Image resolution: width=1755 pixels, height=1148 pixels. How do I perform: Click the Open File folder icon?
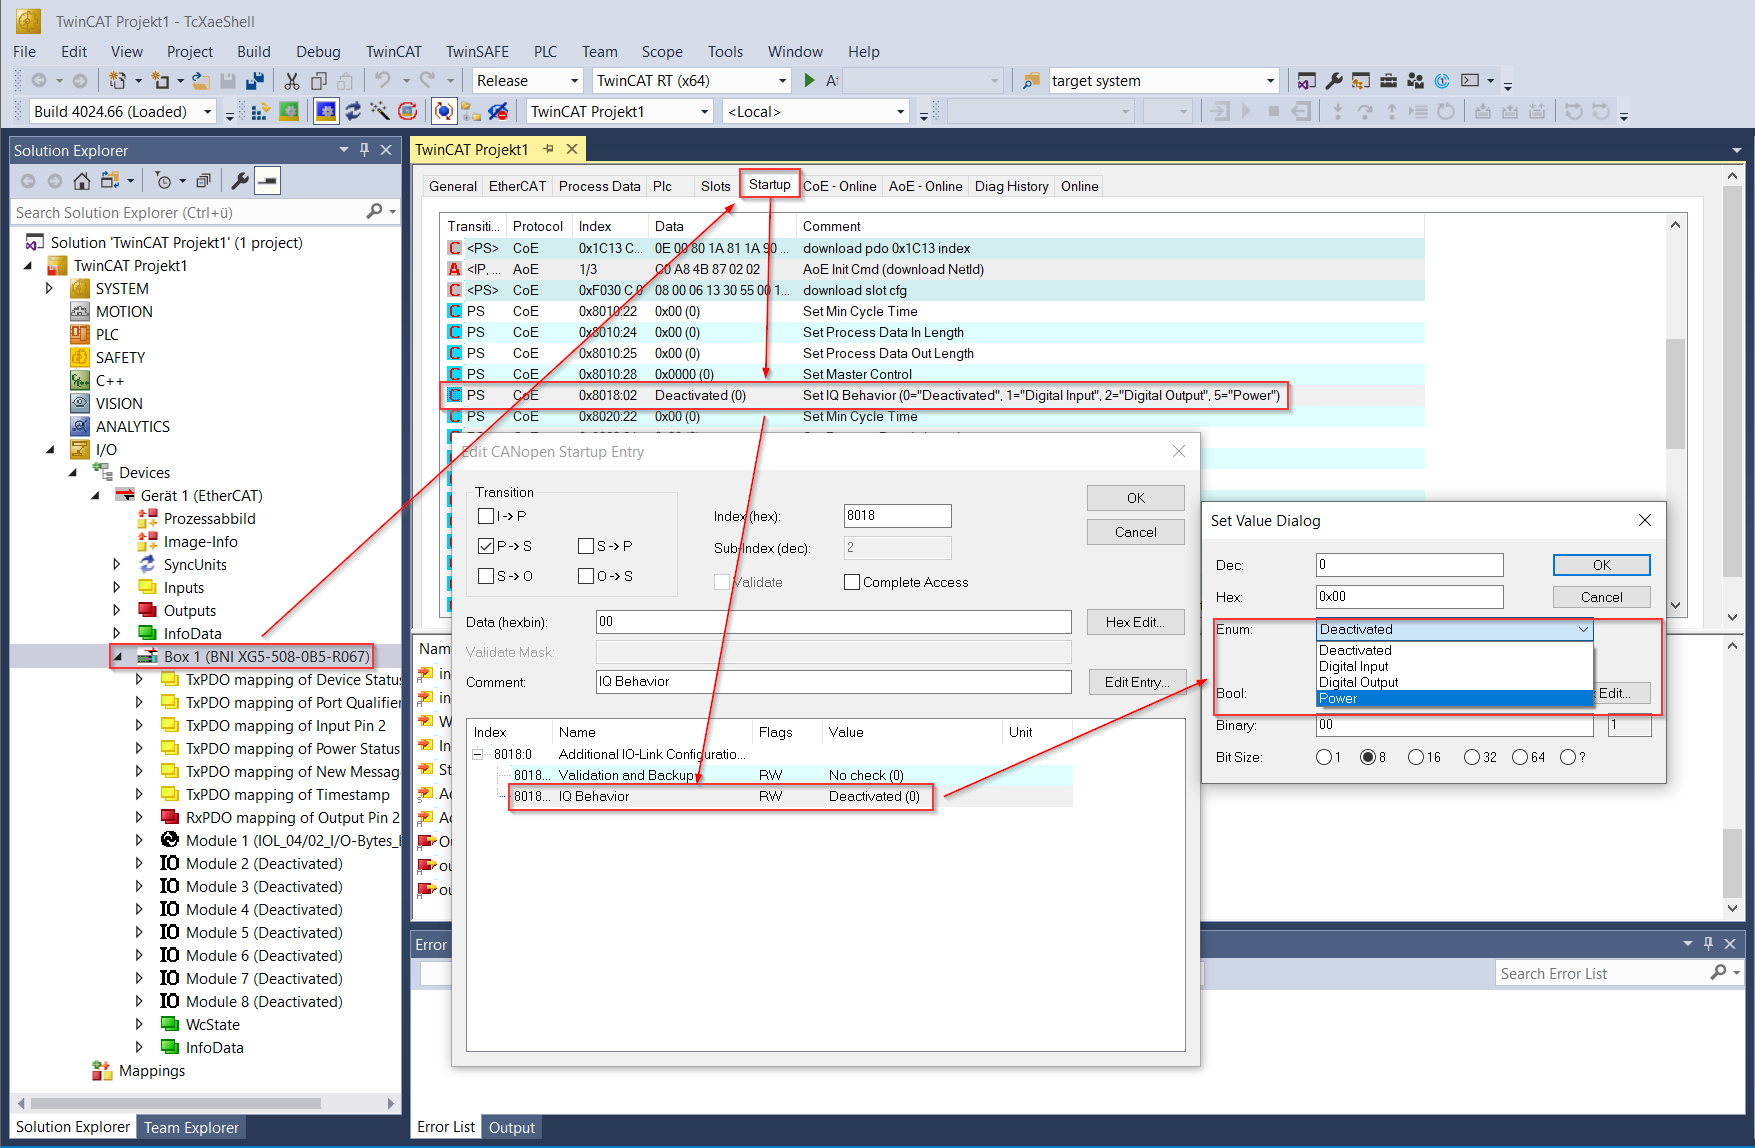200,81
